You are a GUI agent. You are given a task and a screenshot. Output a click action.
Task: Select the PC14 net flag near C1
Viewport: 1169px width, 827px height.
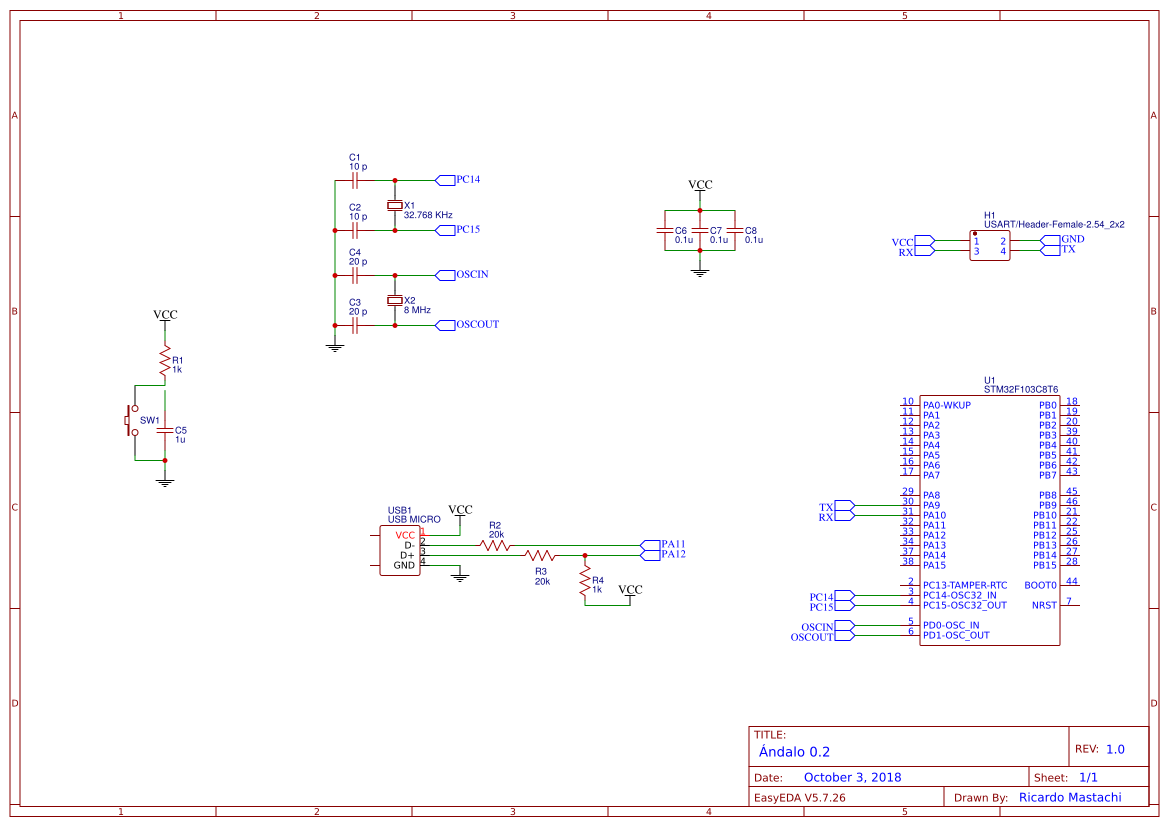coord(447,180)
